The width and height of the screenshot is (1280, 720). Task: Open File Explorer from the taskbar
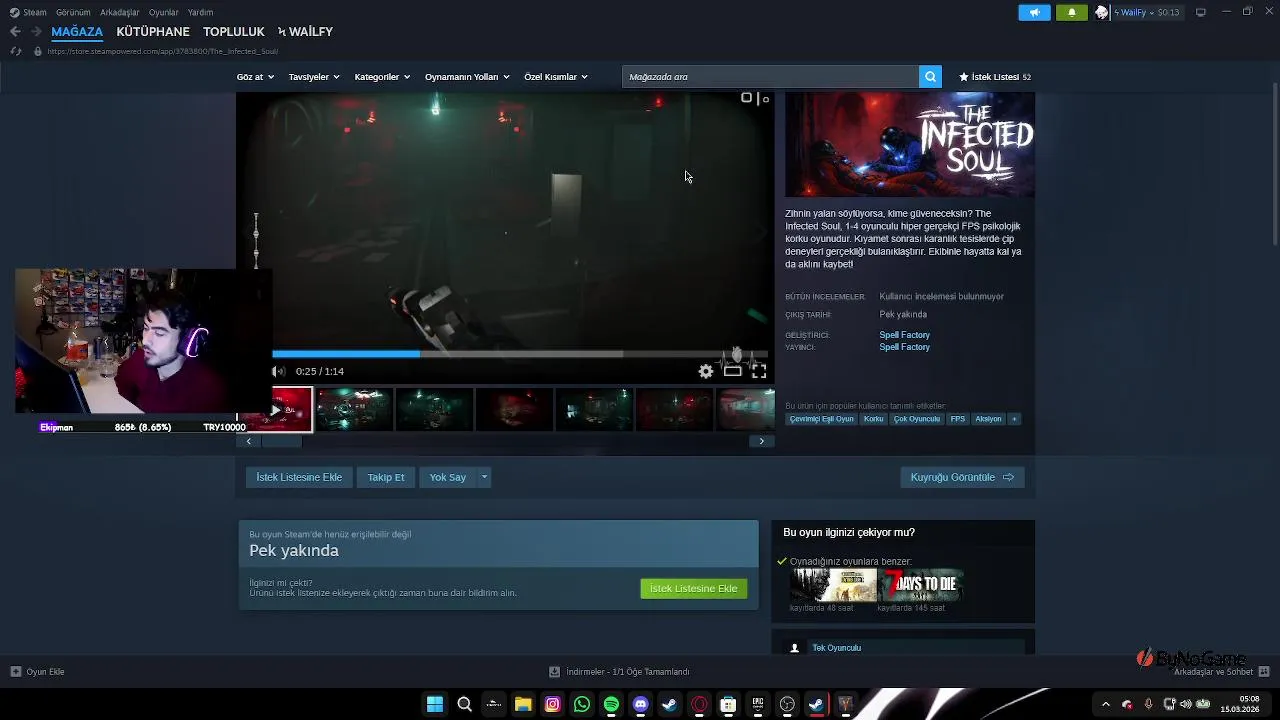523,704
